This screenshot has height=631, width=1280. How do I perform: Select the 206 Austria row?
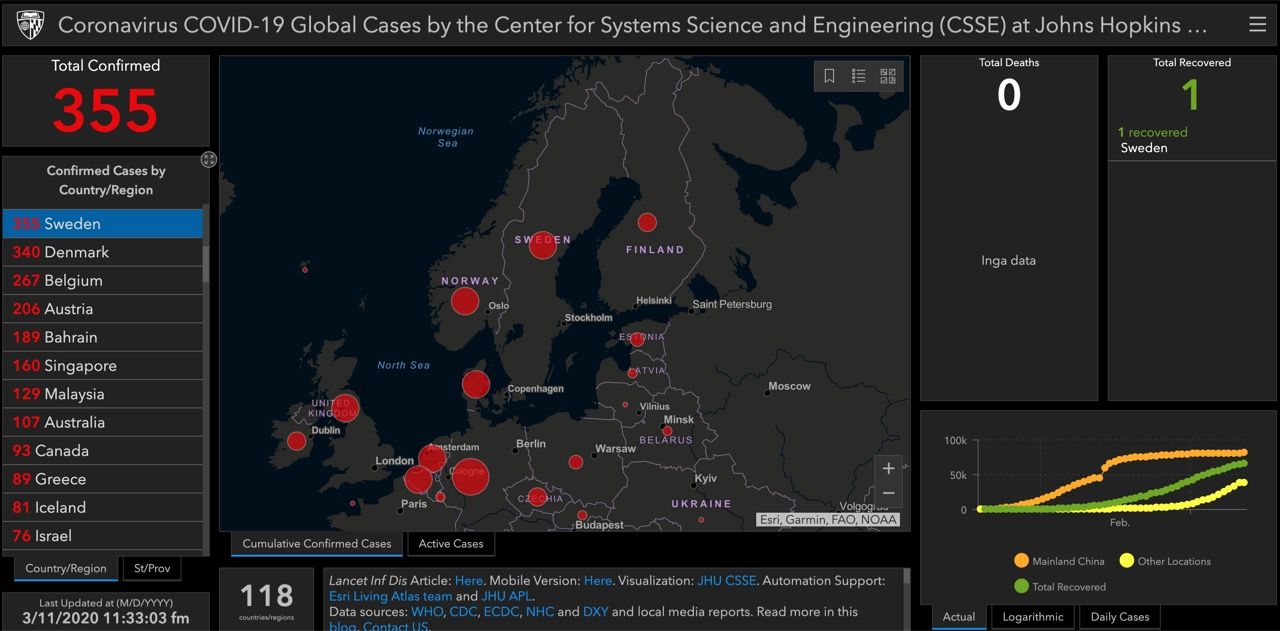click(x=102, y=309)
